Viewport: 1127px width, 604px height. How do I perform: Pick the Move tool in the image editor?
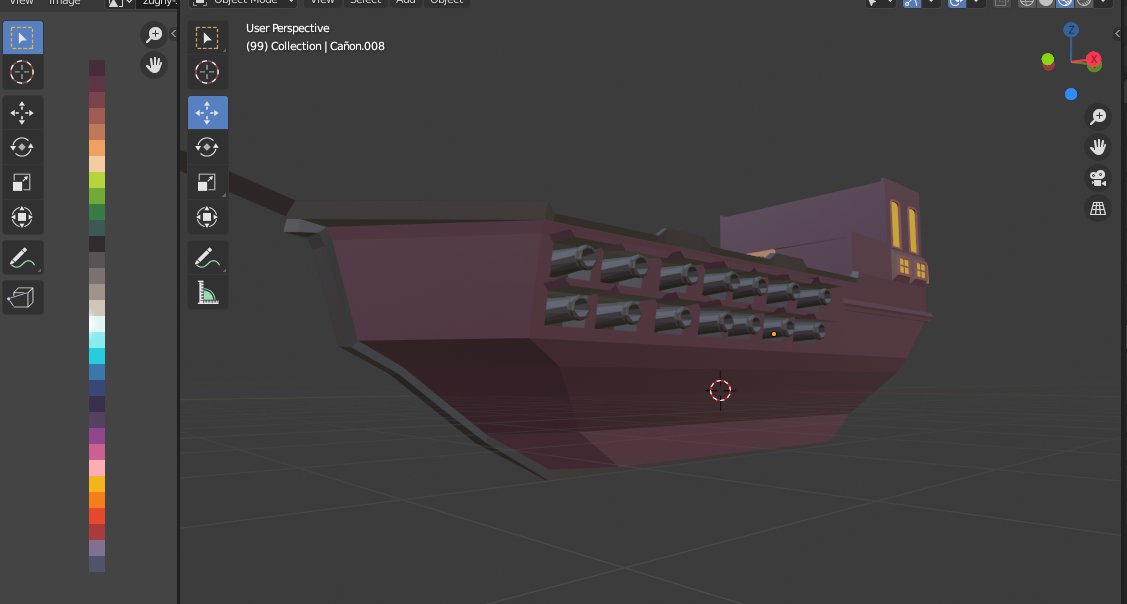[22, 113]
